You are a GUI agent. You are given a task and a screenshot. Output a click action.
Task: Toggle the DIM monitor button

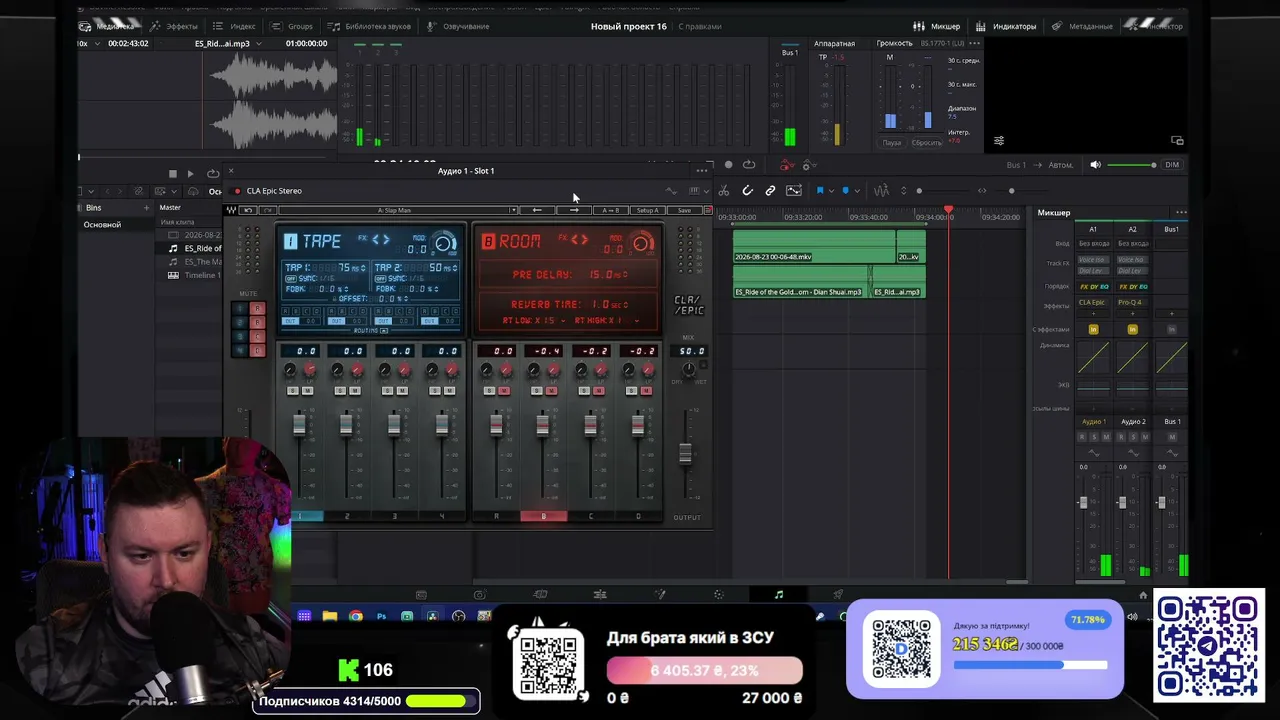tap(1172, 165)
